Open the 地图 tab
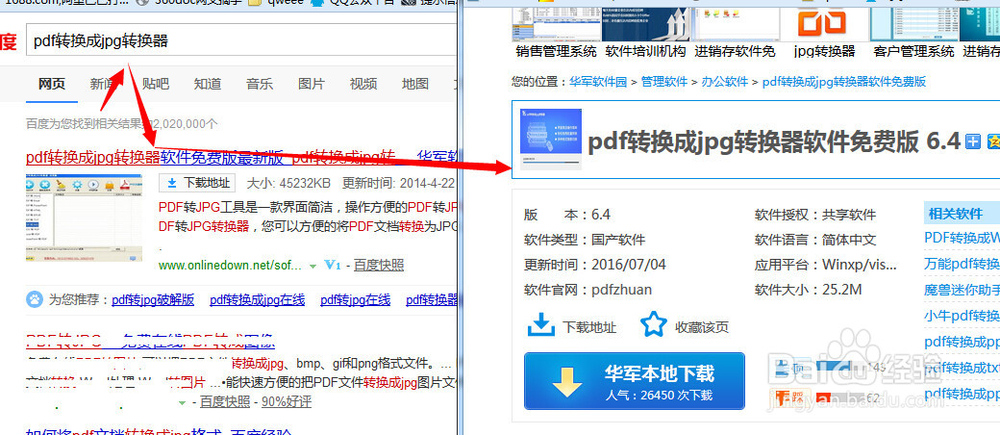This screenshot has width=1000, height=435. click(415, 84)
